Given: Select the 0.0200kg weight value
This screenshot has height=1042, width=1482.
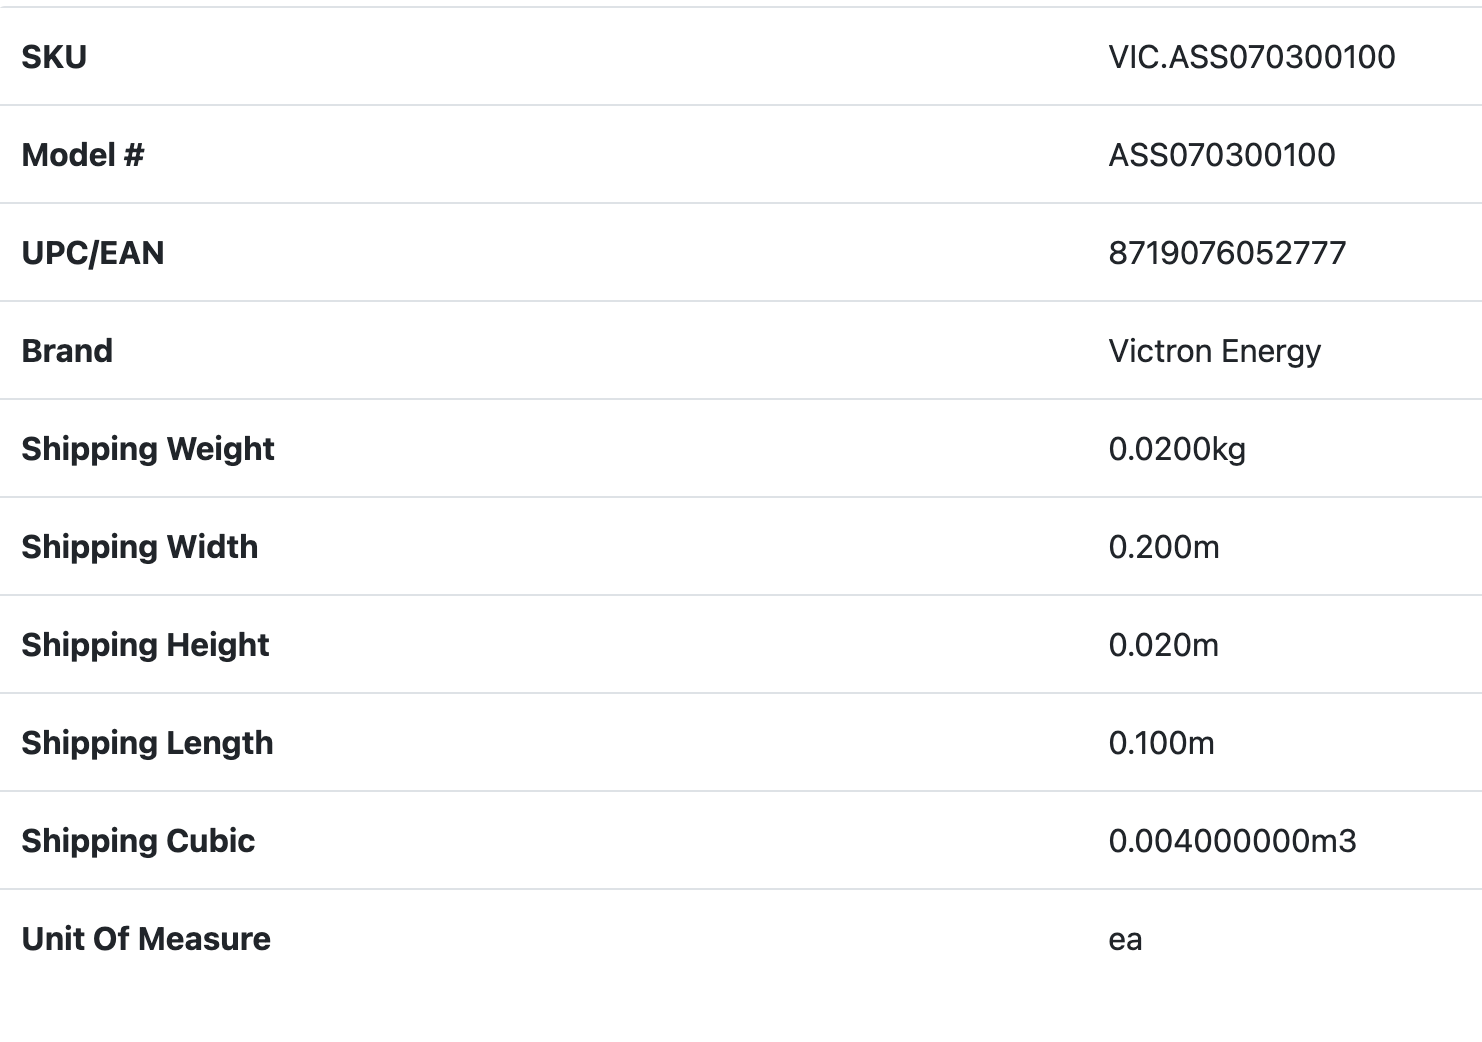Looking at the screenshot, I should pos(1177,449).
